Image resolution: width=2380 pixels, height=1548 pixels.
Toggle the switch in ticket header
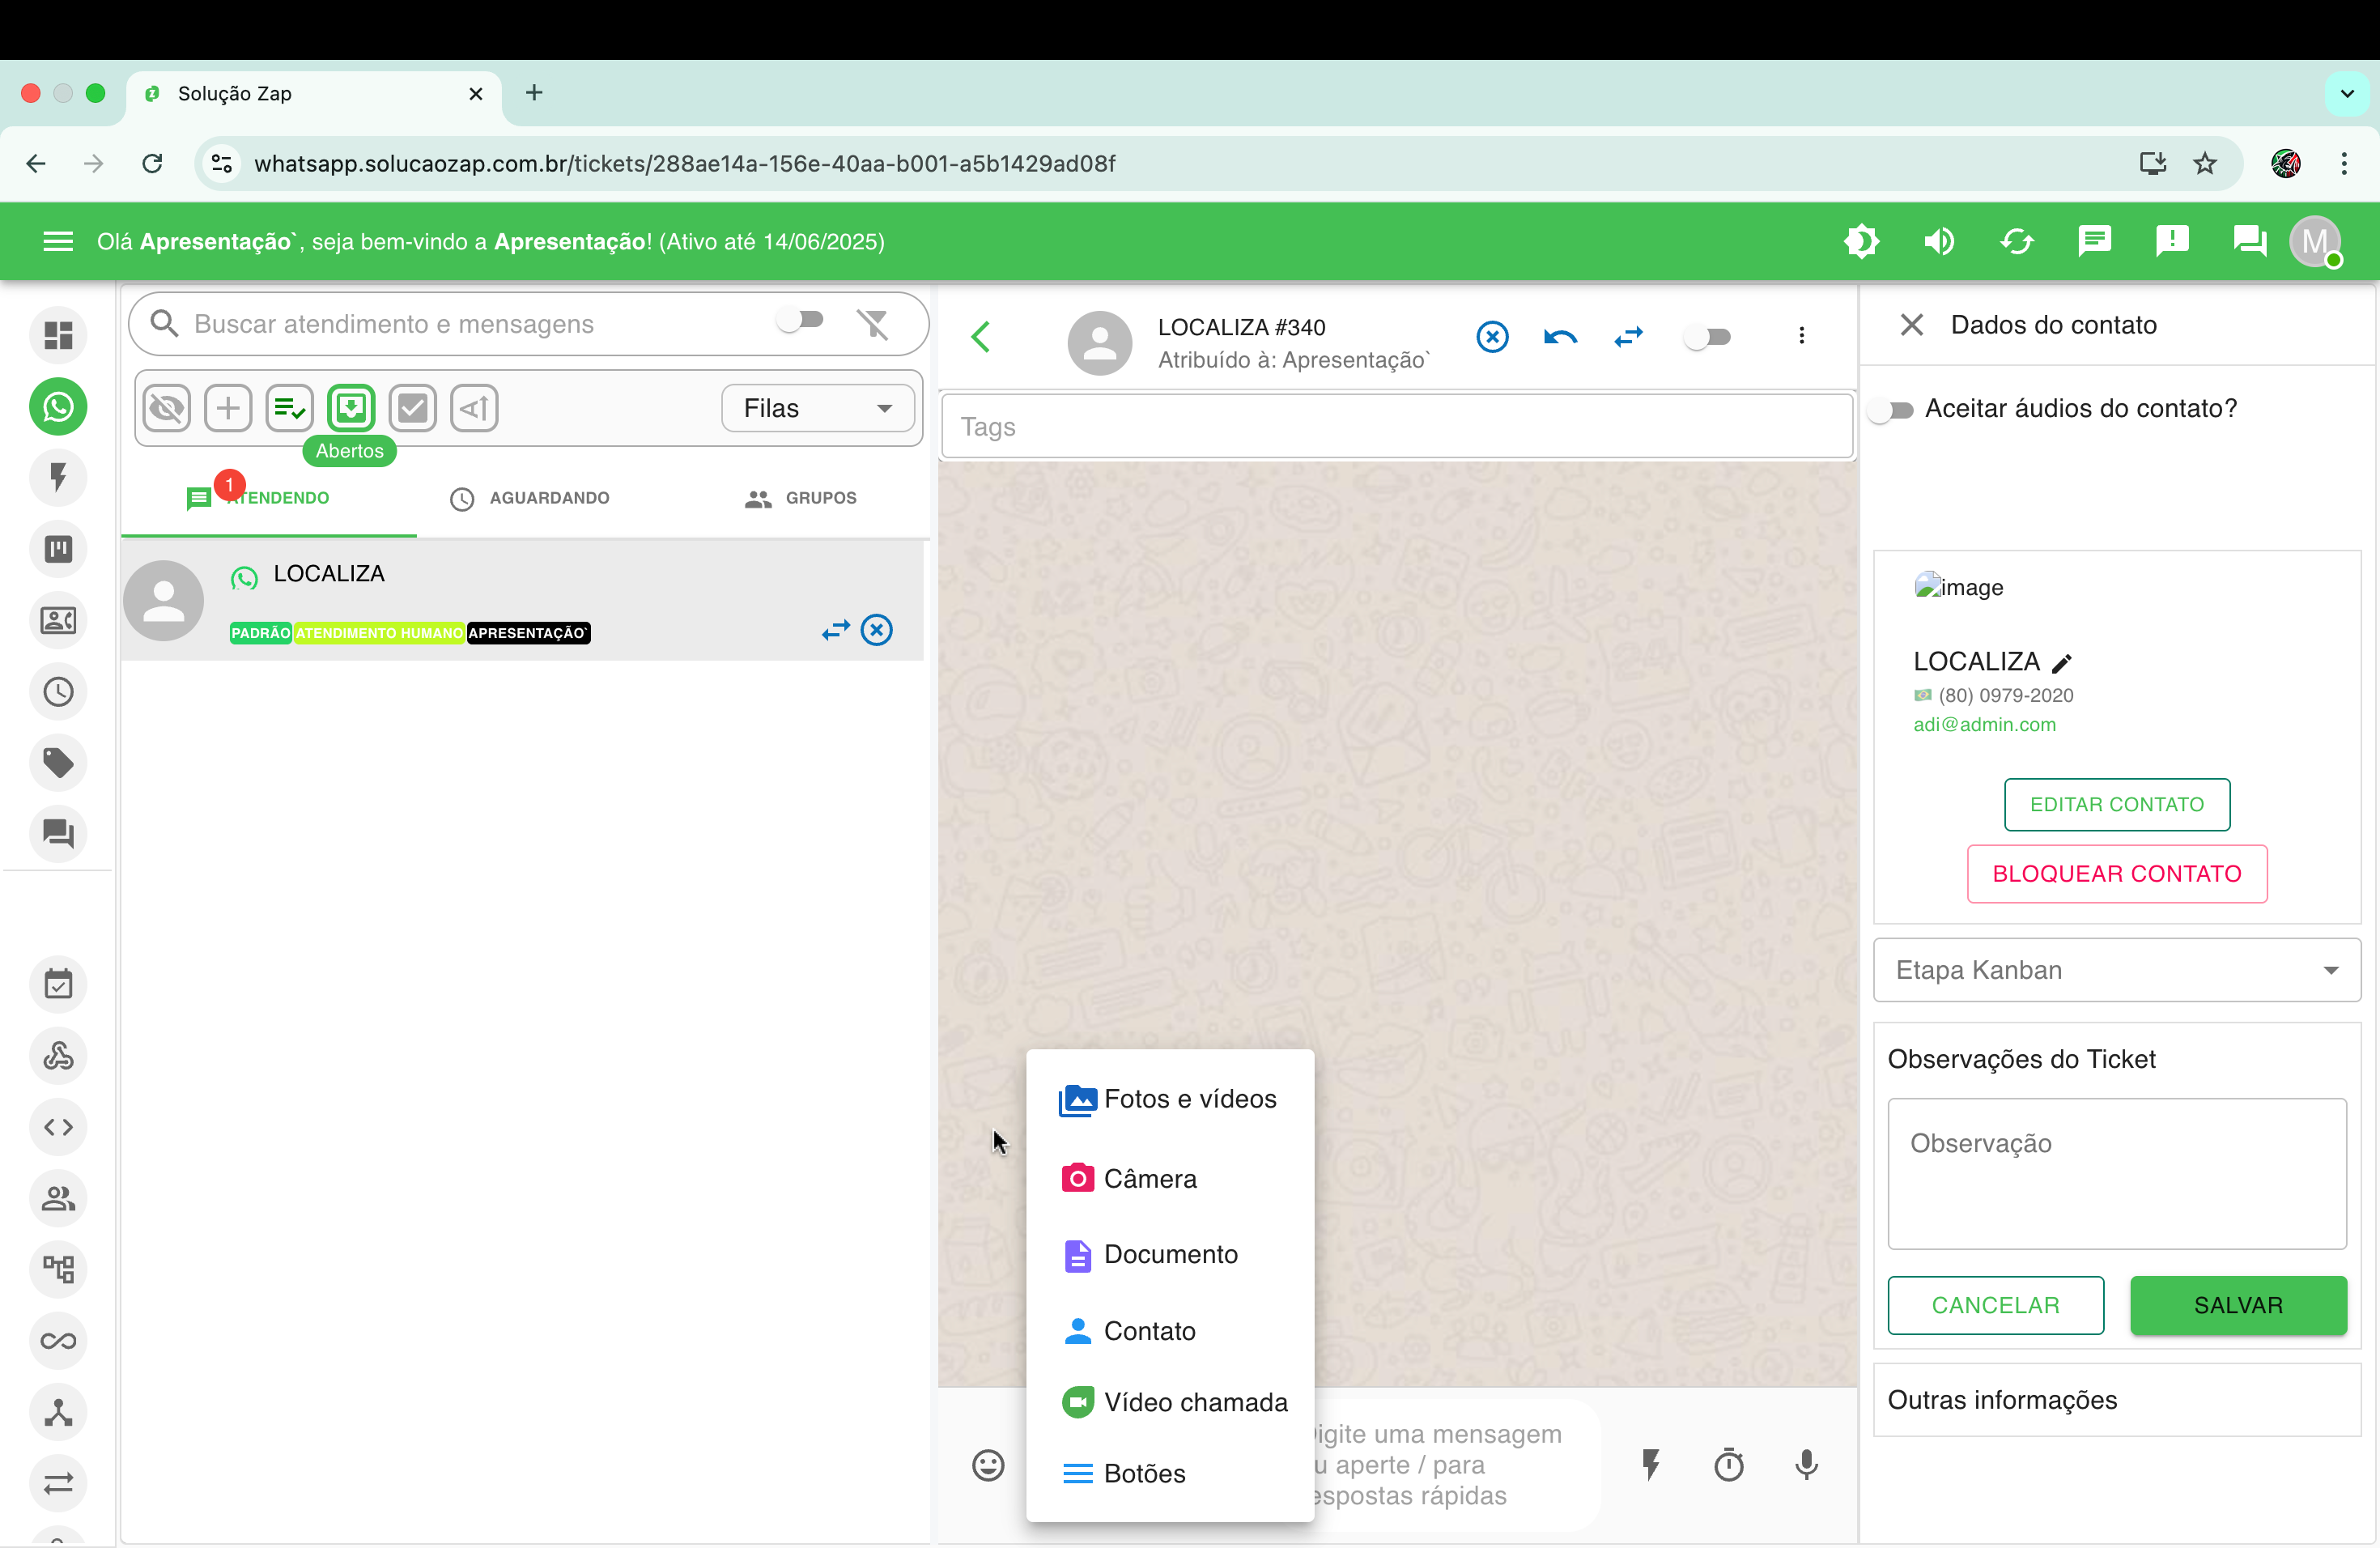(1707, 337)
